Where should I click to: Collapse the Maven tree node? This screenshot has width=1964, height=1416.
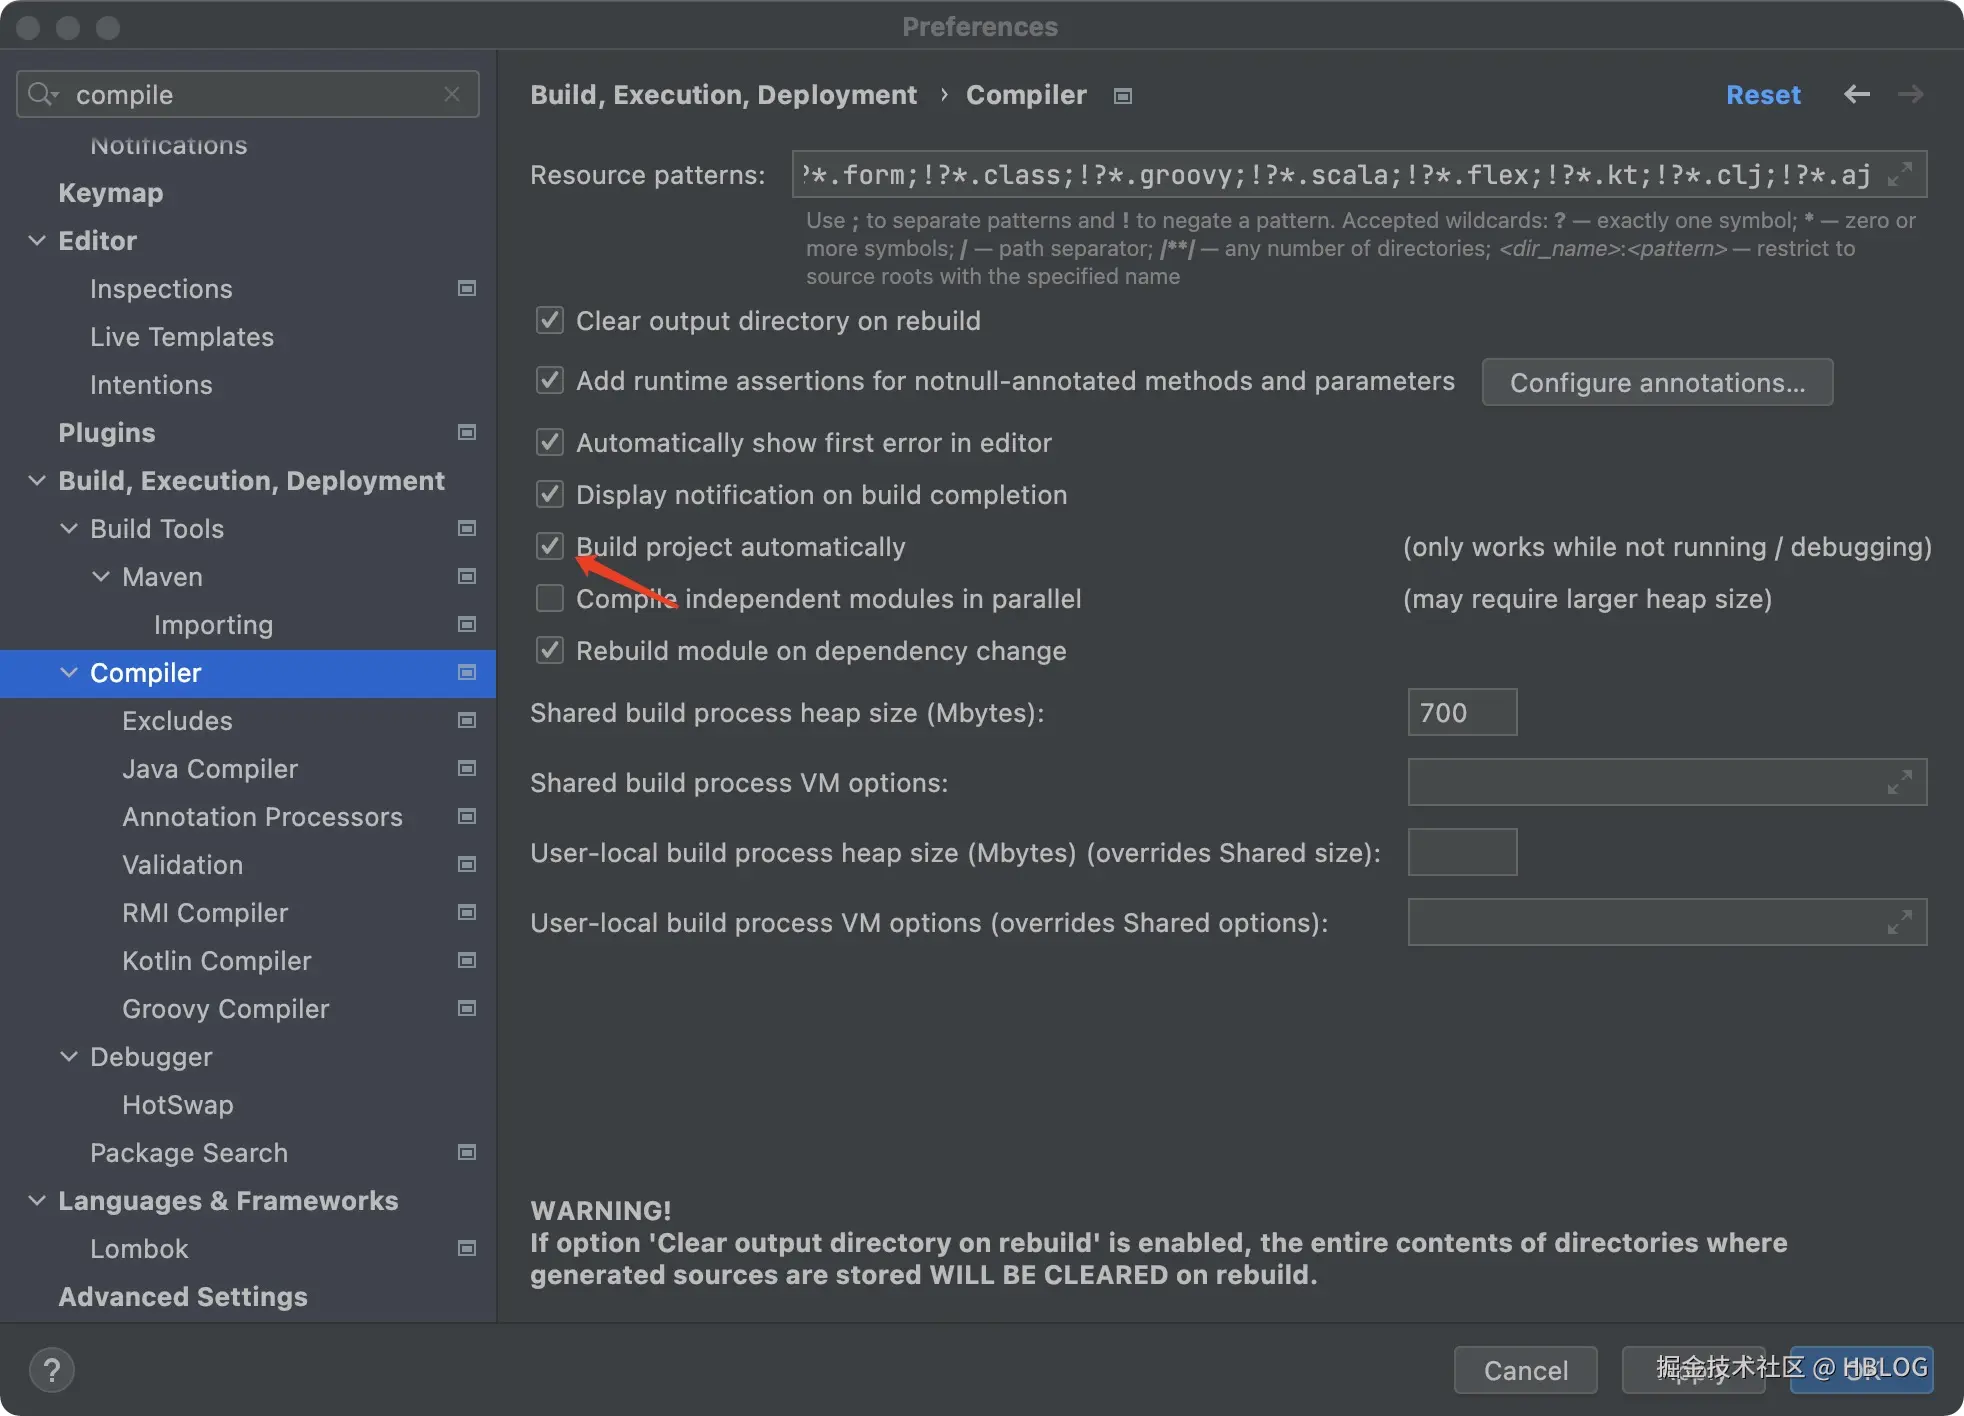101,577
